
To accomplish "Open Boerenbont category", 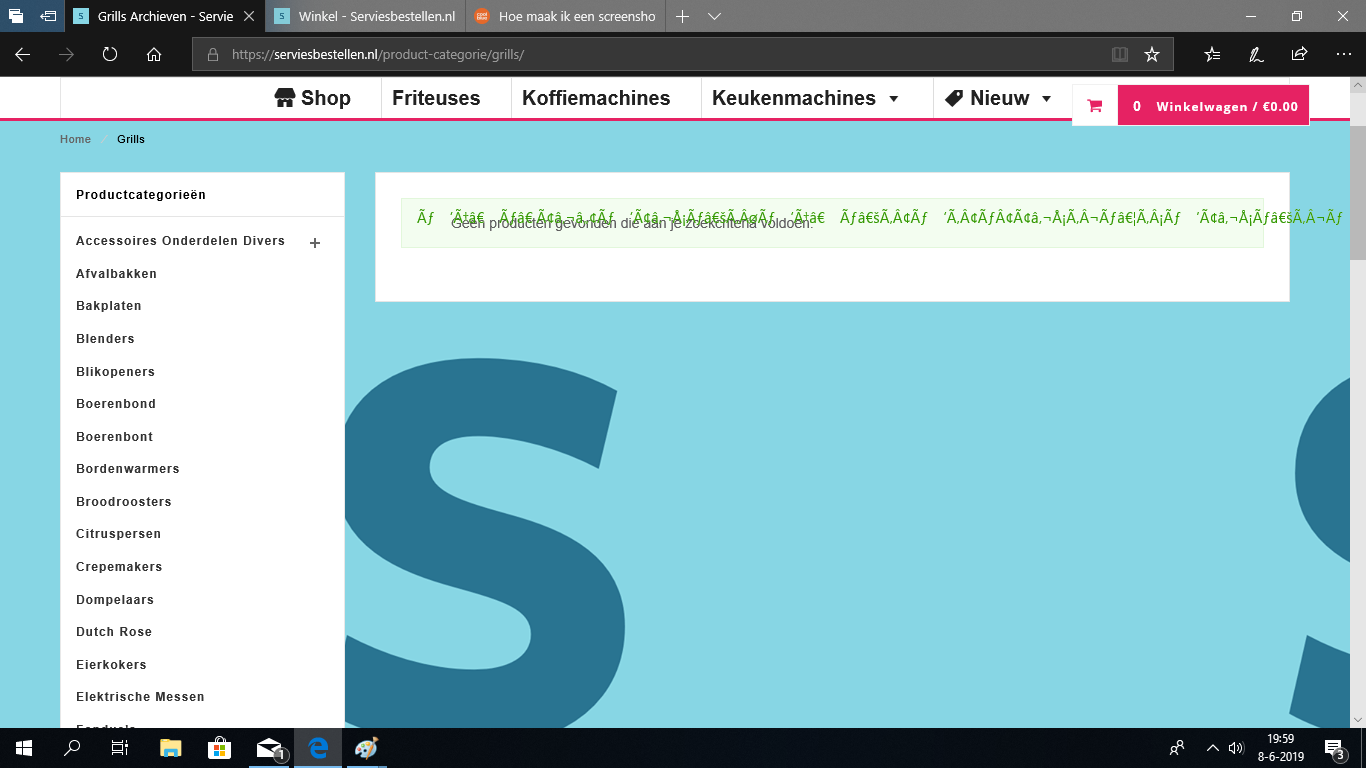I will tap(114, 437).
